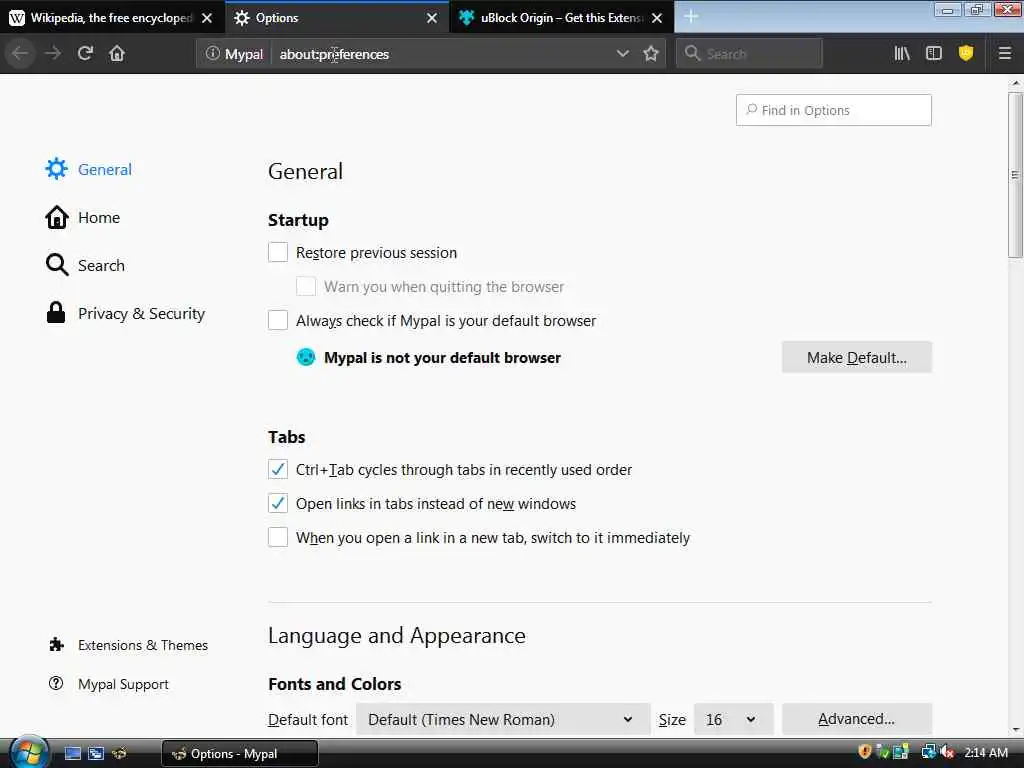The image size is (1024, 768).
Task: Click the security alert shield tray icon
Action: pos(864,752)
